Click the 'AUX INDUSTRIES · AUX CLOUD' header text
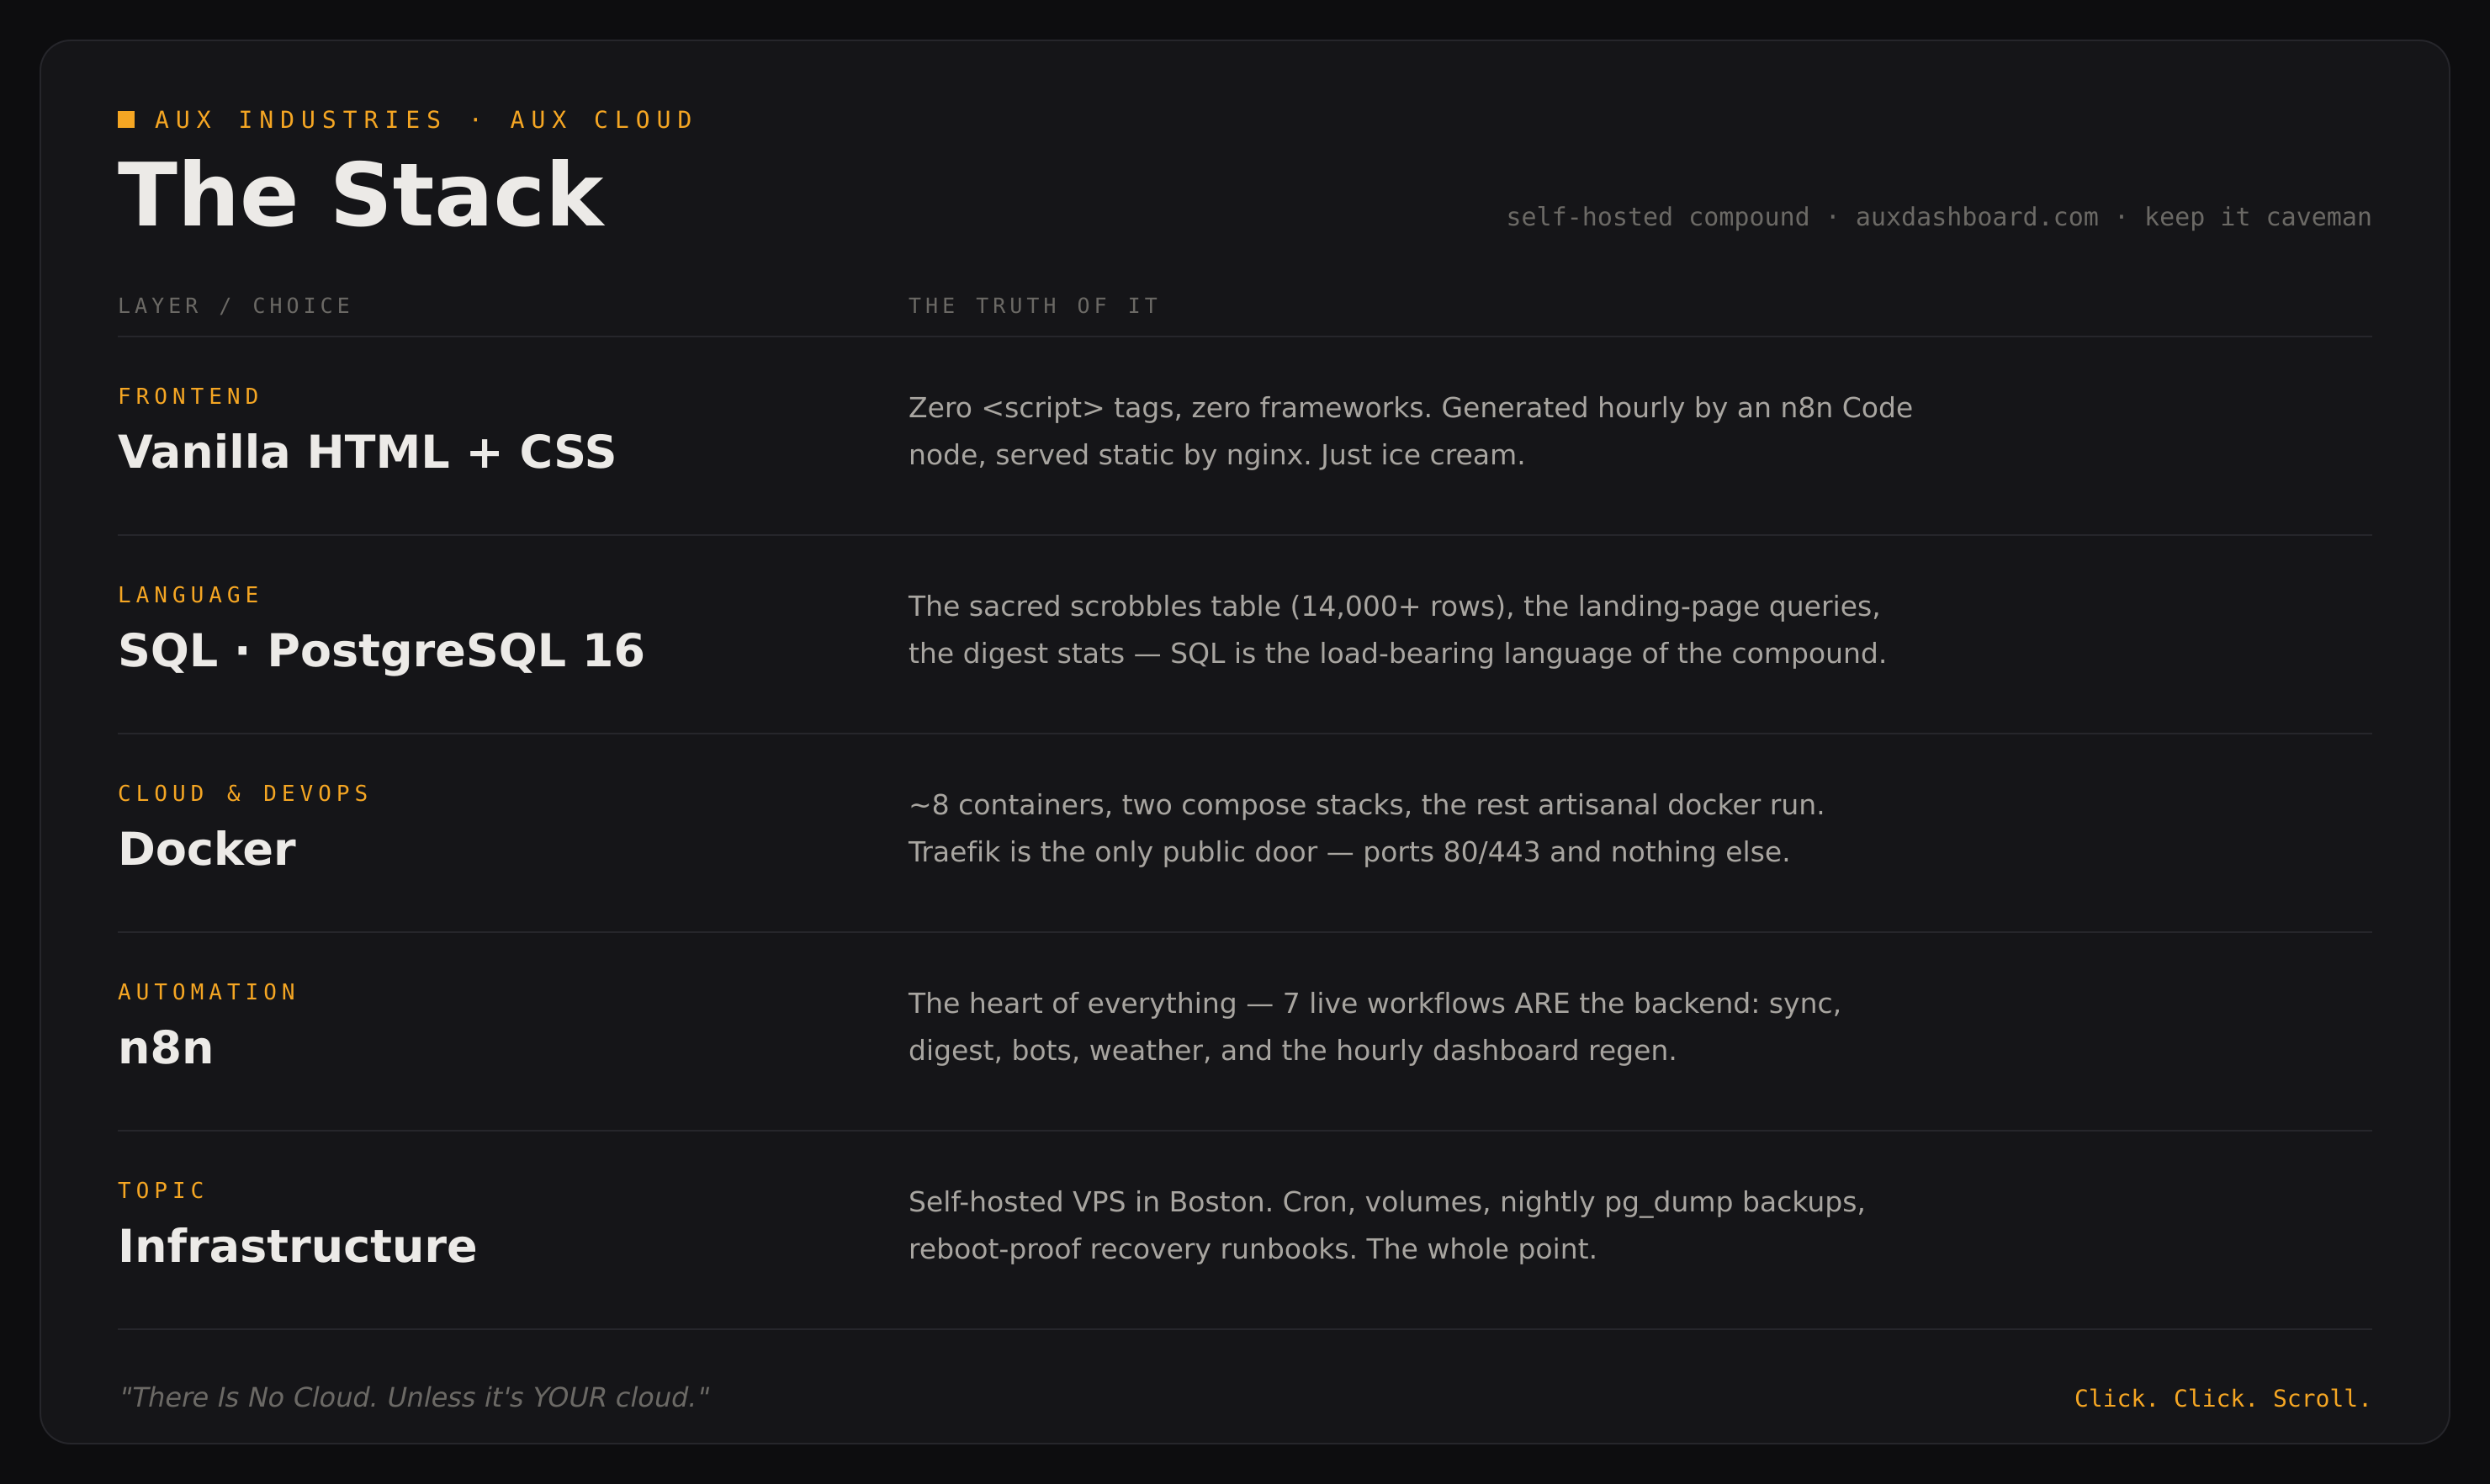The width and height of the screenshot is (2490, 1484). 425,120
